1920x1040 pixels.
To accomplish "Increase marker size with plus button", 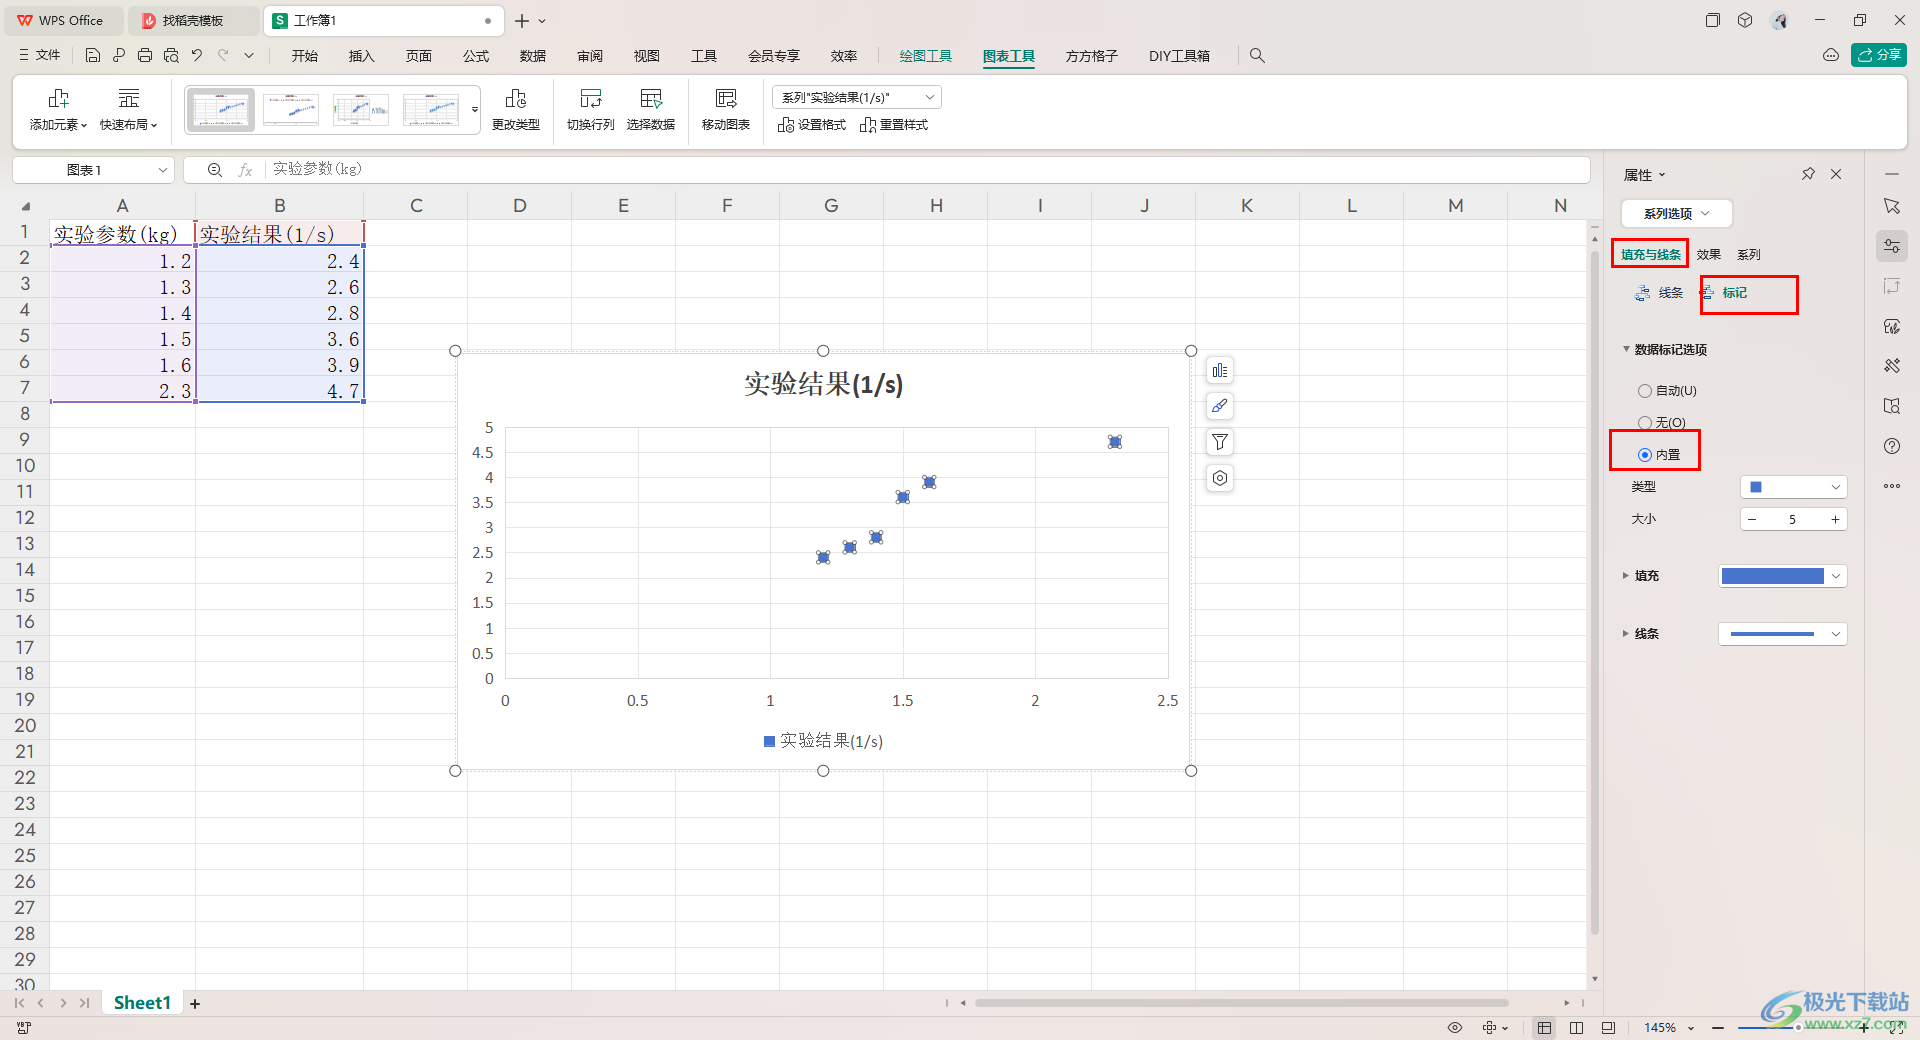I will click(x=1835, y=519).
